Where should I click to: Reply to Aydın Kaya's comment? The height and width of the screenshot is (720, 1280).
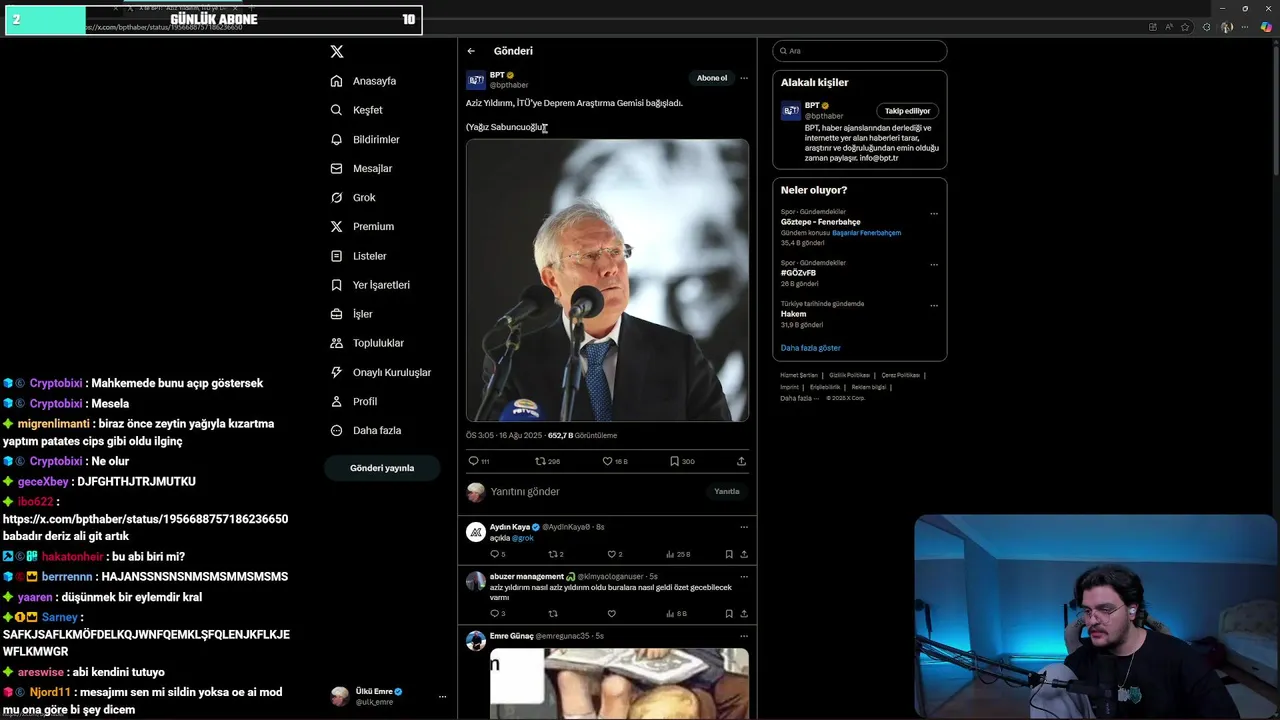click(497, 554)
